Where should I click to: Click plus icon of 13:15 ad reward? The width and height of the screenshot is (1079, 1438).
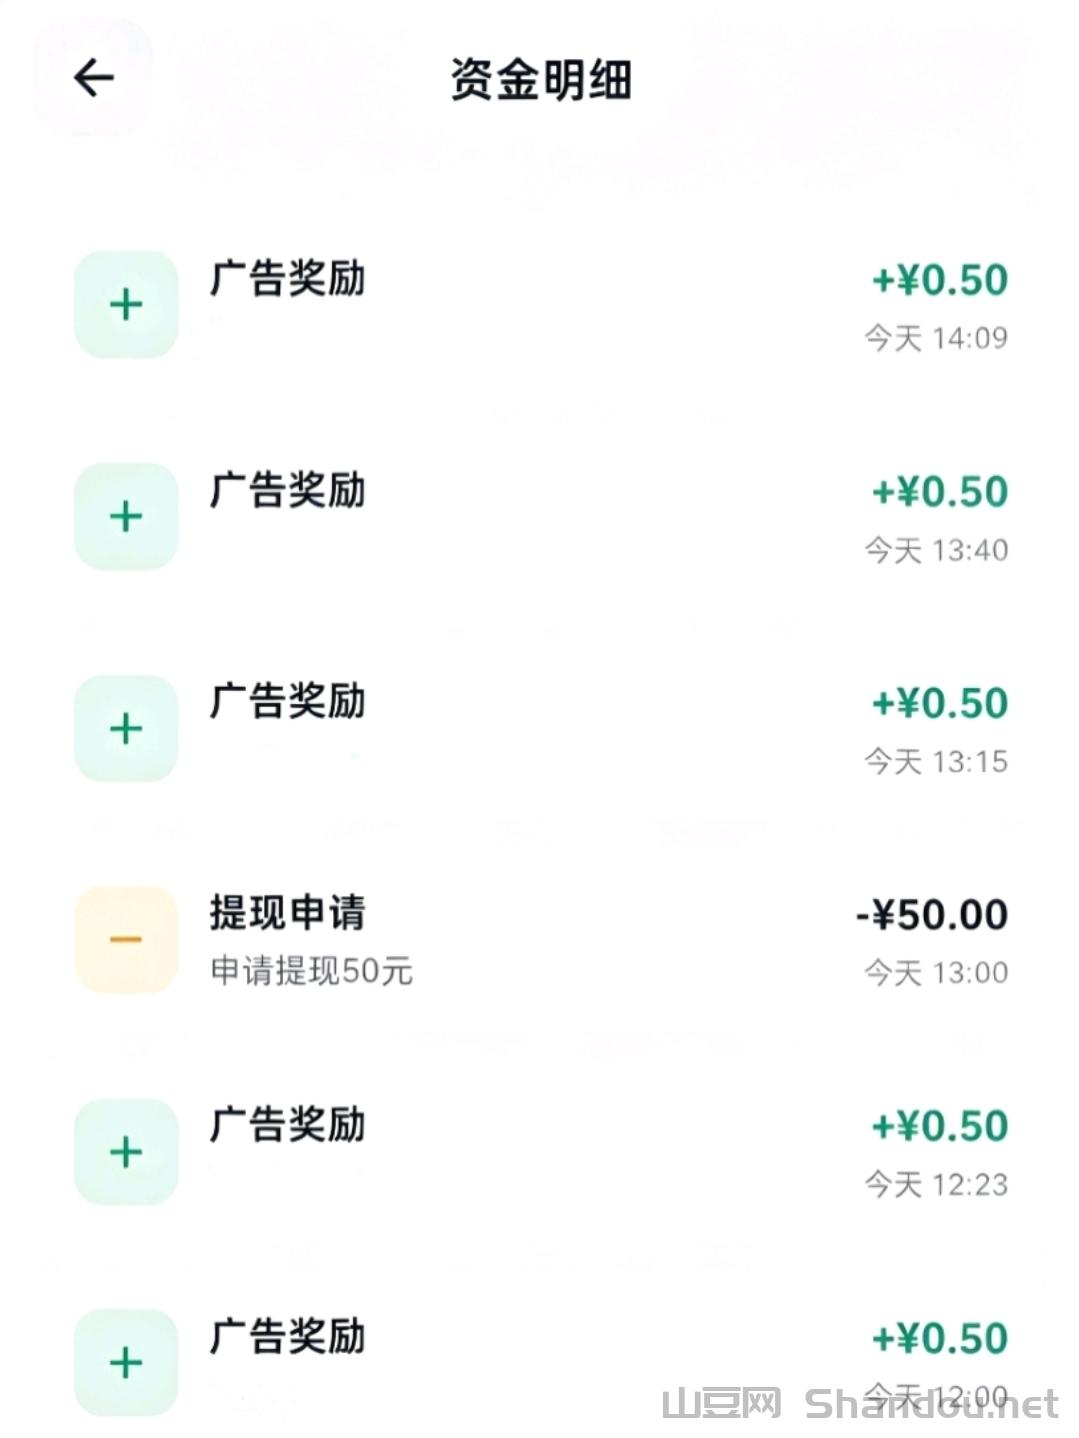tap(126, 728)
